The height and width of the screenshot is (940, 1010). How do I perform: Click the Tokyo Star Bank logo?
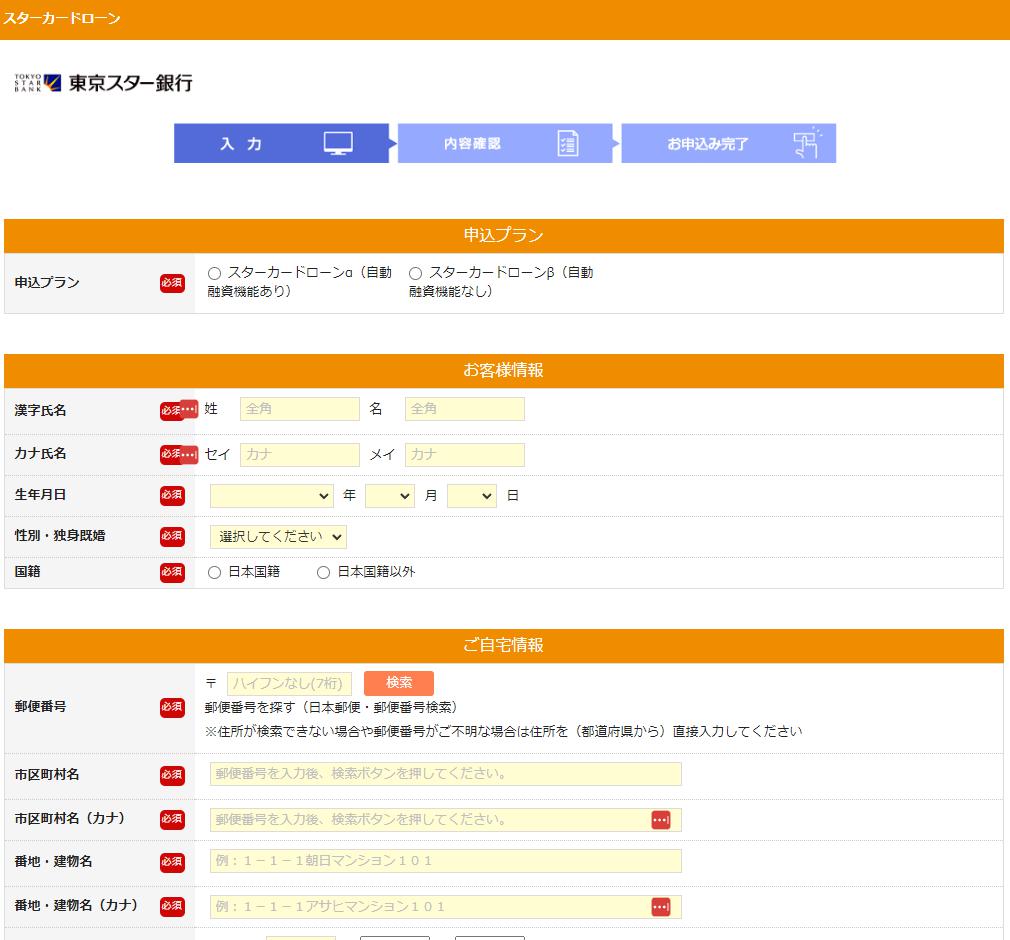pyautogui.click(x=103, y=83)
